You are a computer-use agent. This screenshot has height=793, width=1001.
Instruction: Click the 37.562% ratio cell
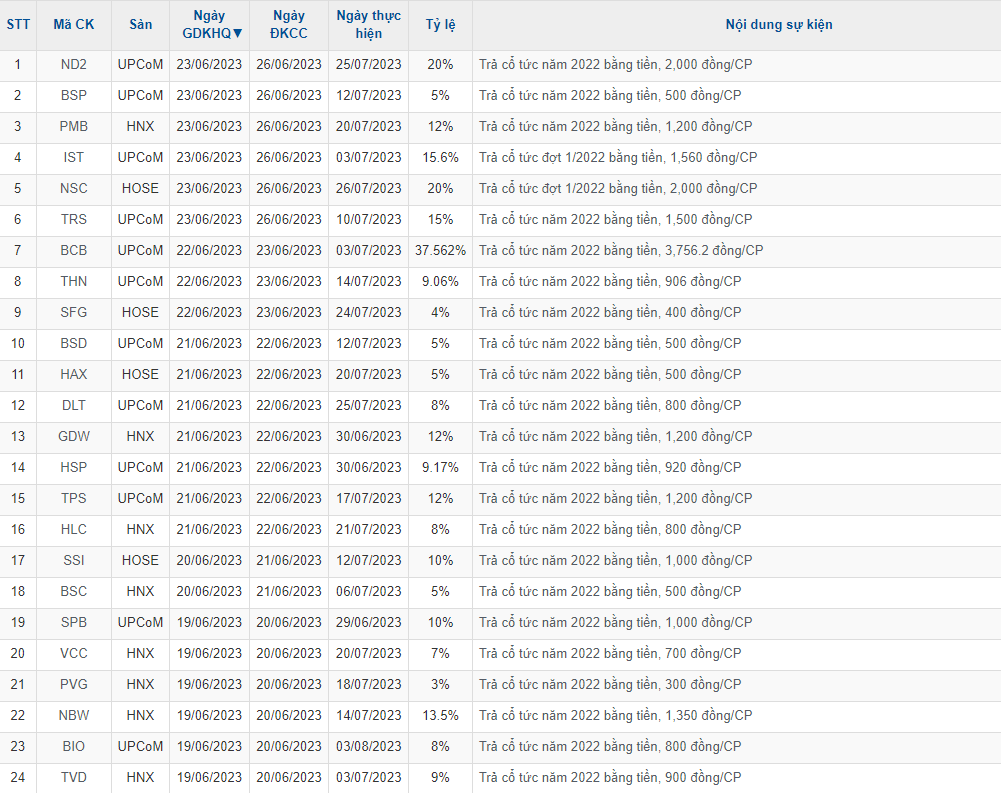pos(440,250)
